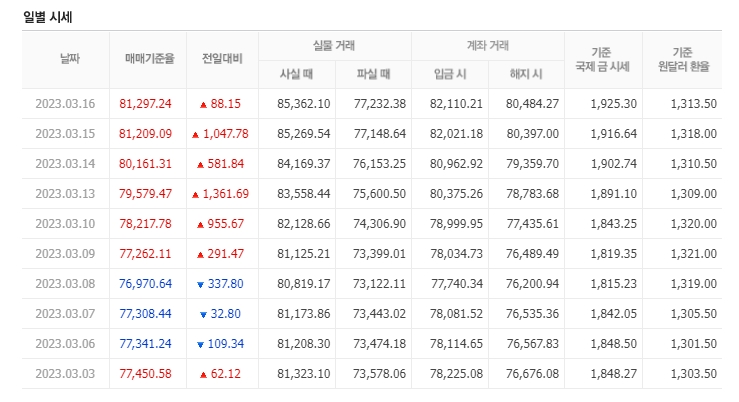
Task: Click the 계좌 거래 group header
Action: pos(488,46)
